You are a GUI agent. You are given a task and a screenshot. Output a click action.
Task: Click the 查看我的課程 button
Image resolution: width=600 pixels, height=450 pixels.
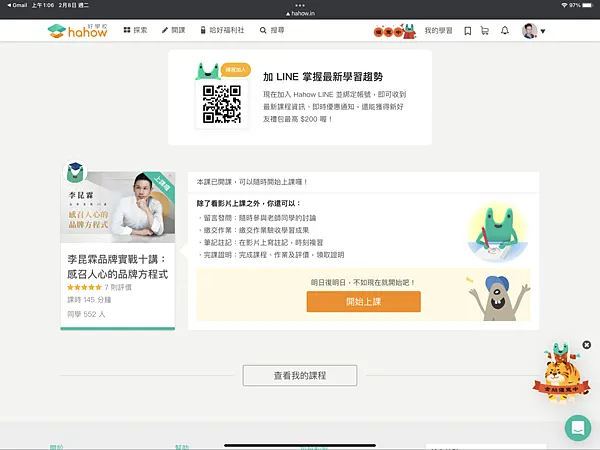click(300, 375)
